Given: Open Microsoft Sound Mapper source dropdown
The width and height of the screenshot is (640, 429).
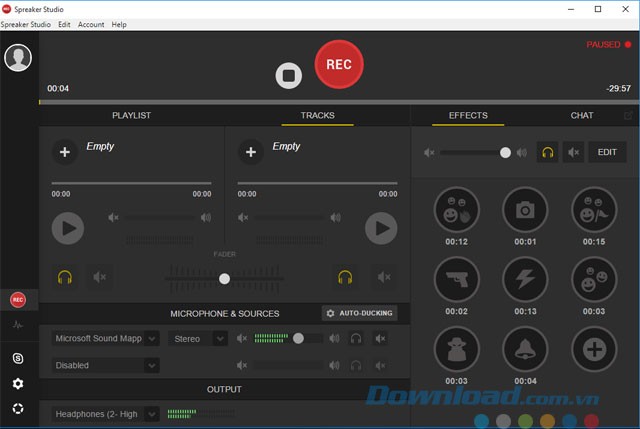Looking at the screenshot, I should point(106,339).
